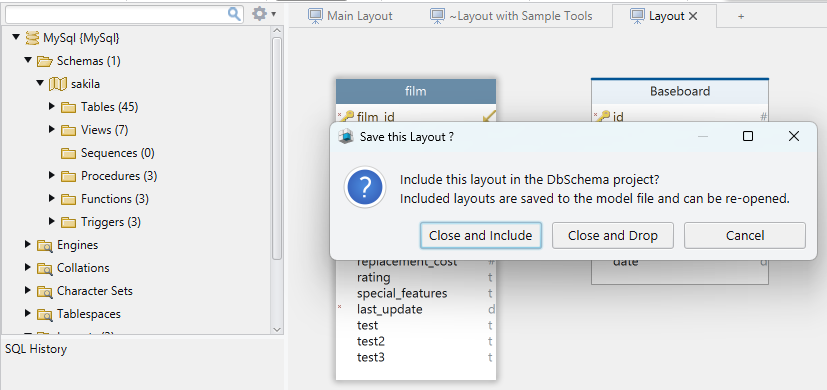Click the Baseboard table header
827x390 pixels.
[680, 91]
